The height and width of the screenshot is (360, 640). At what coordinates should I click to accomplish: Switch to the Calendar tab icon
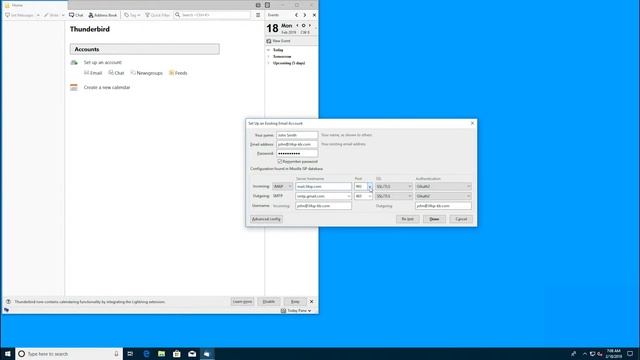click(258, 5)
